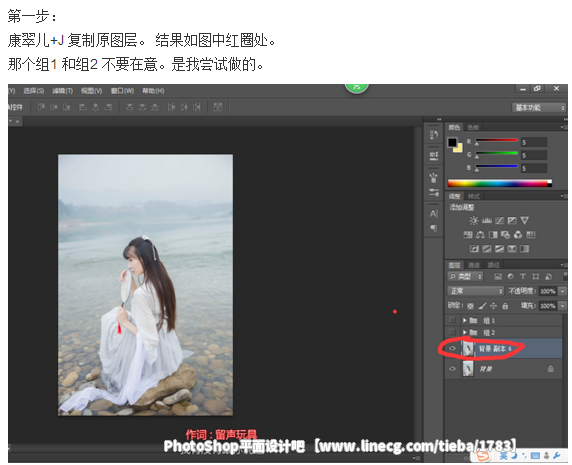Open the fill 填充 dropdown arrow

[563, 306]
